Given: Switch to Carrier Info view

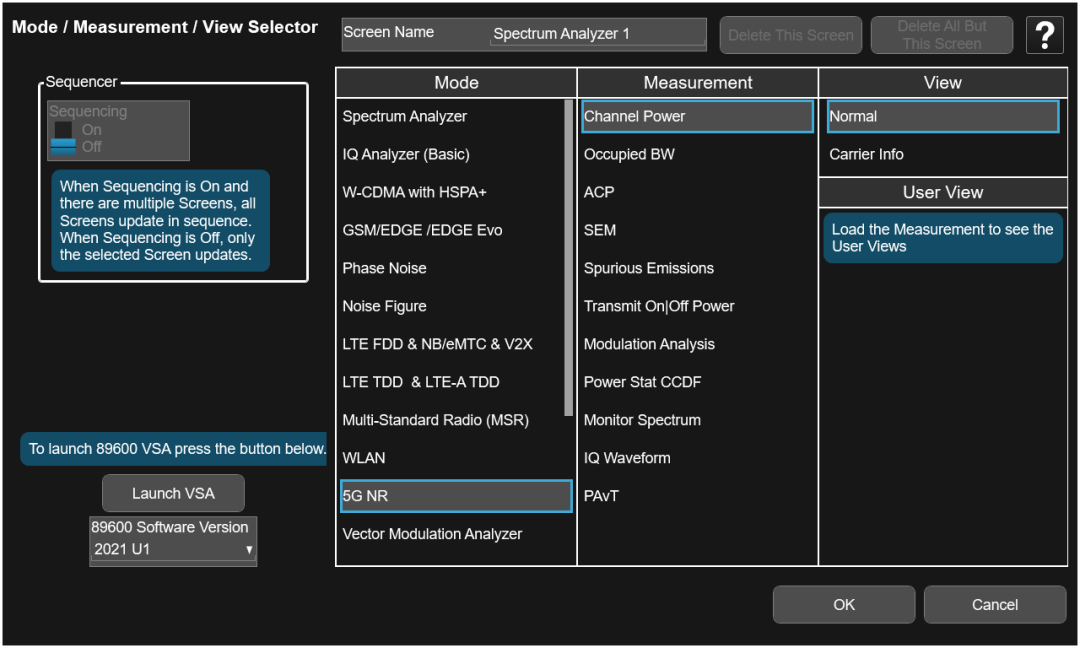Looking at the screenshot, I should (x=866, y=155).
